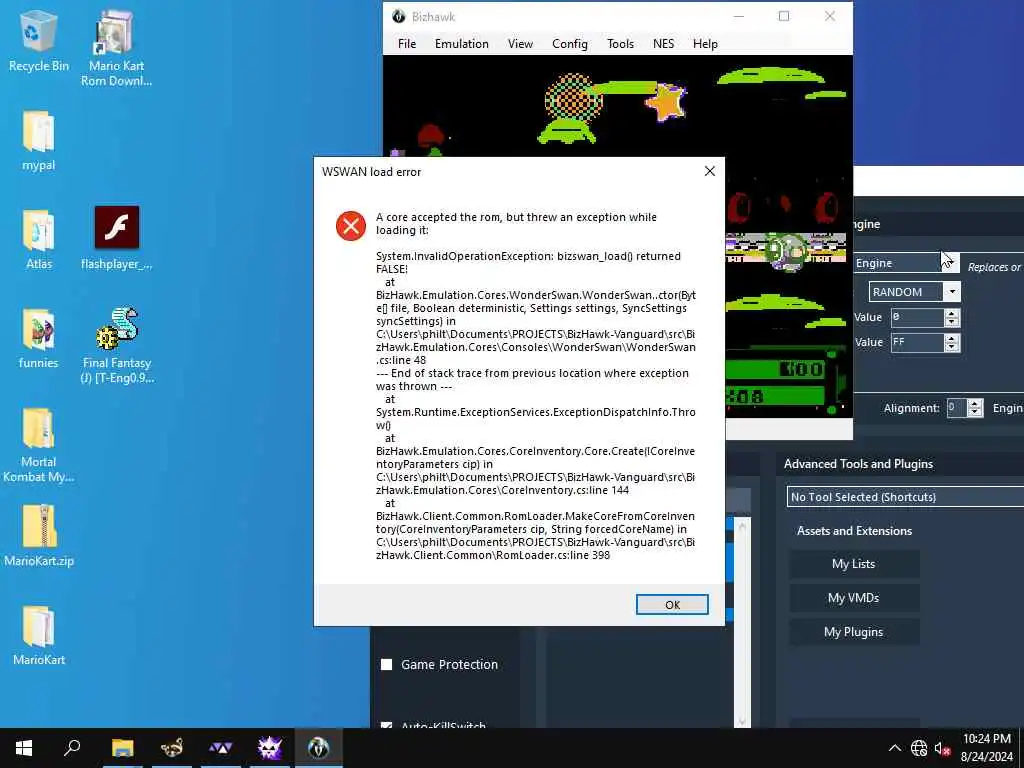Open Mario Kart Rom Download shortcut
The height and width of the screenshot is (768, 1024).
point(116,49)
